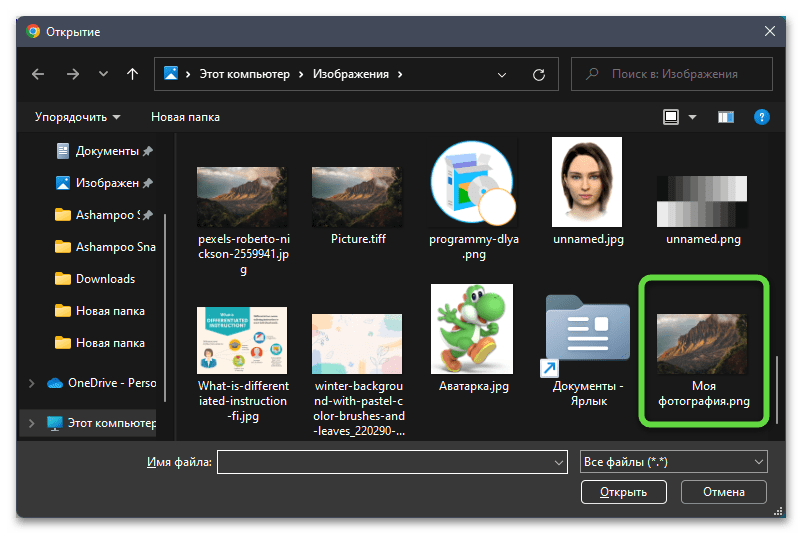802x534 pixels.
Task: Select the Моя фотография.png thumbnail
Action: coord(703,352)
